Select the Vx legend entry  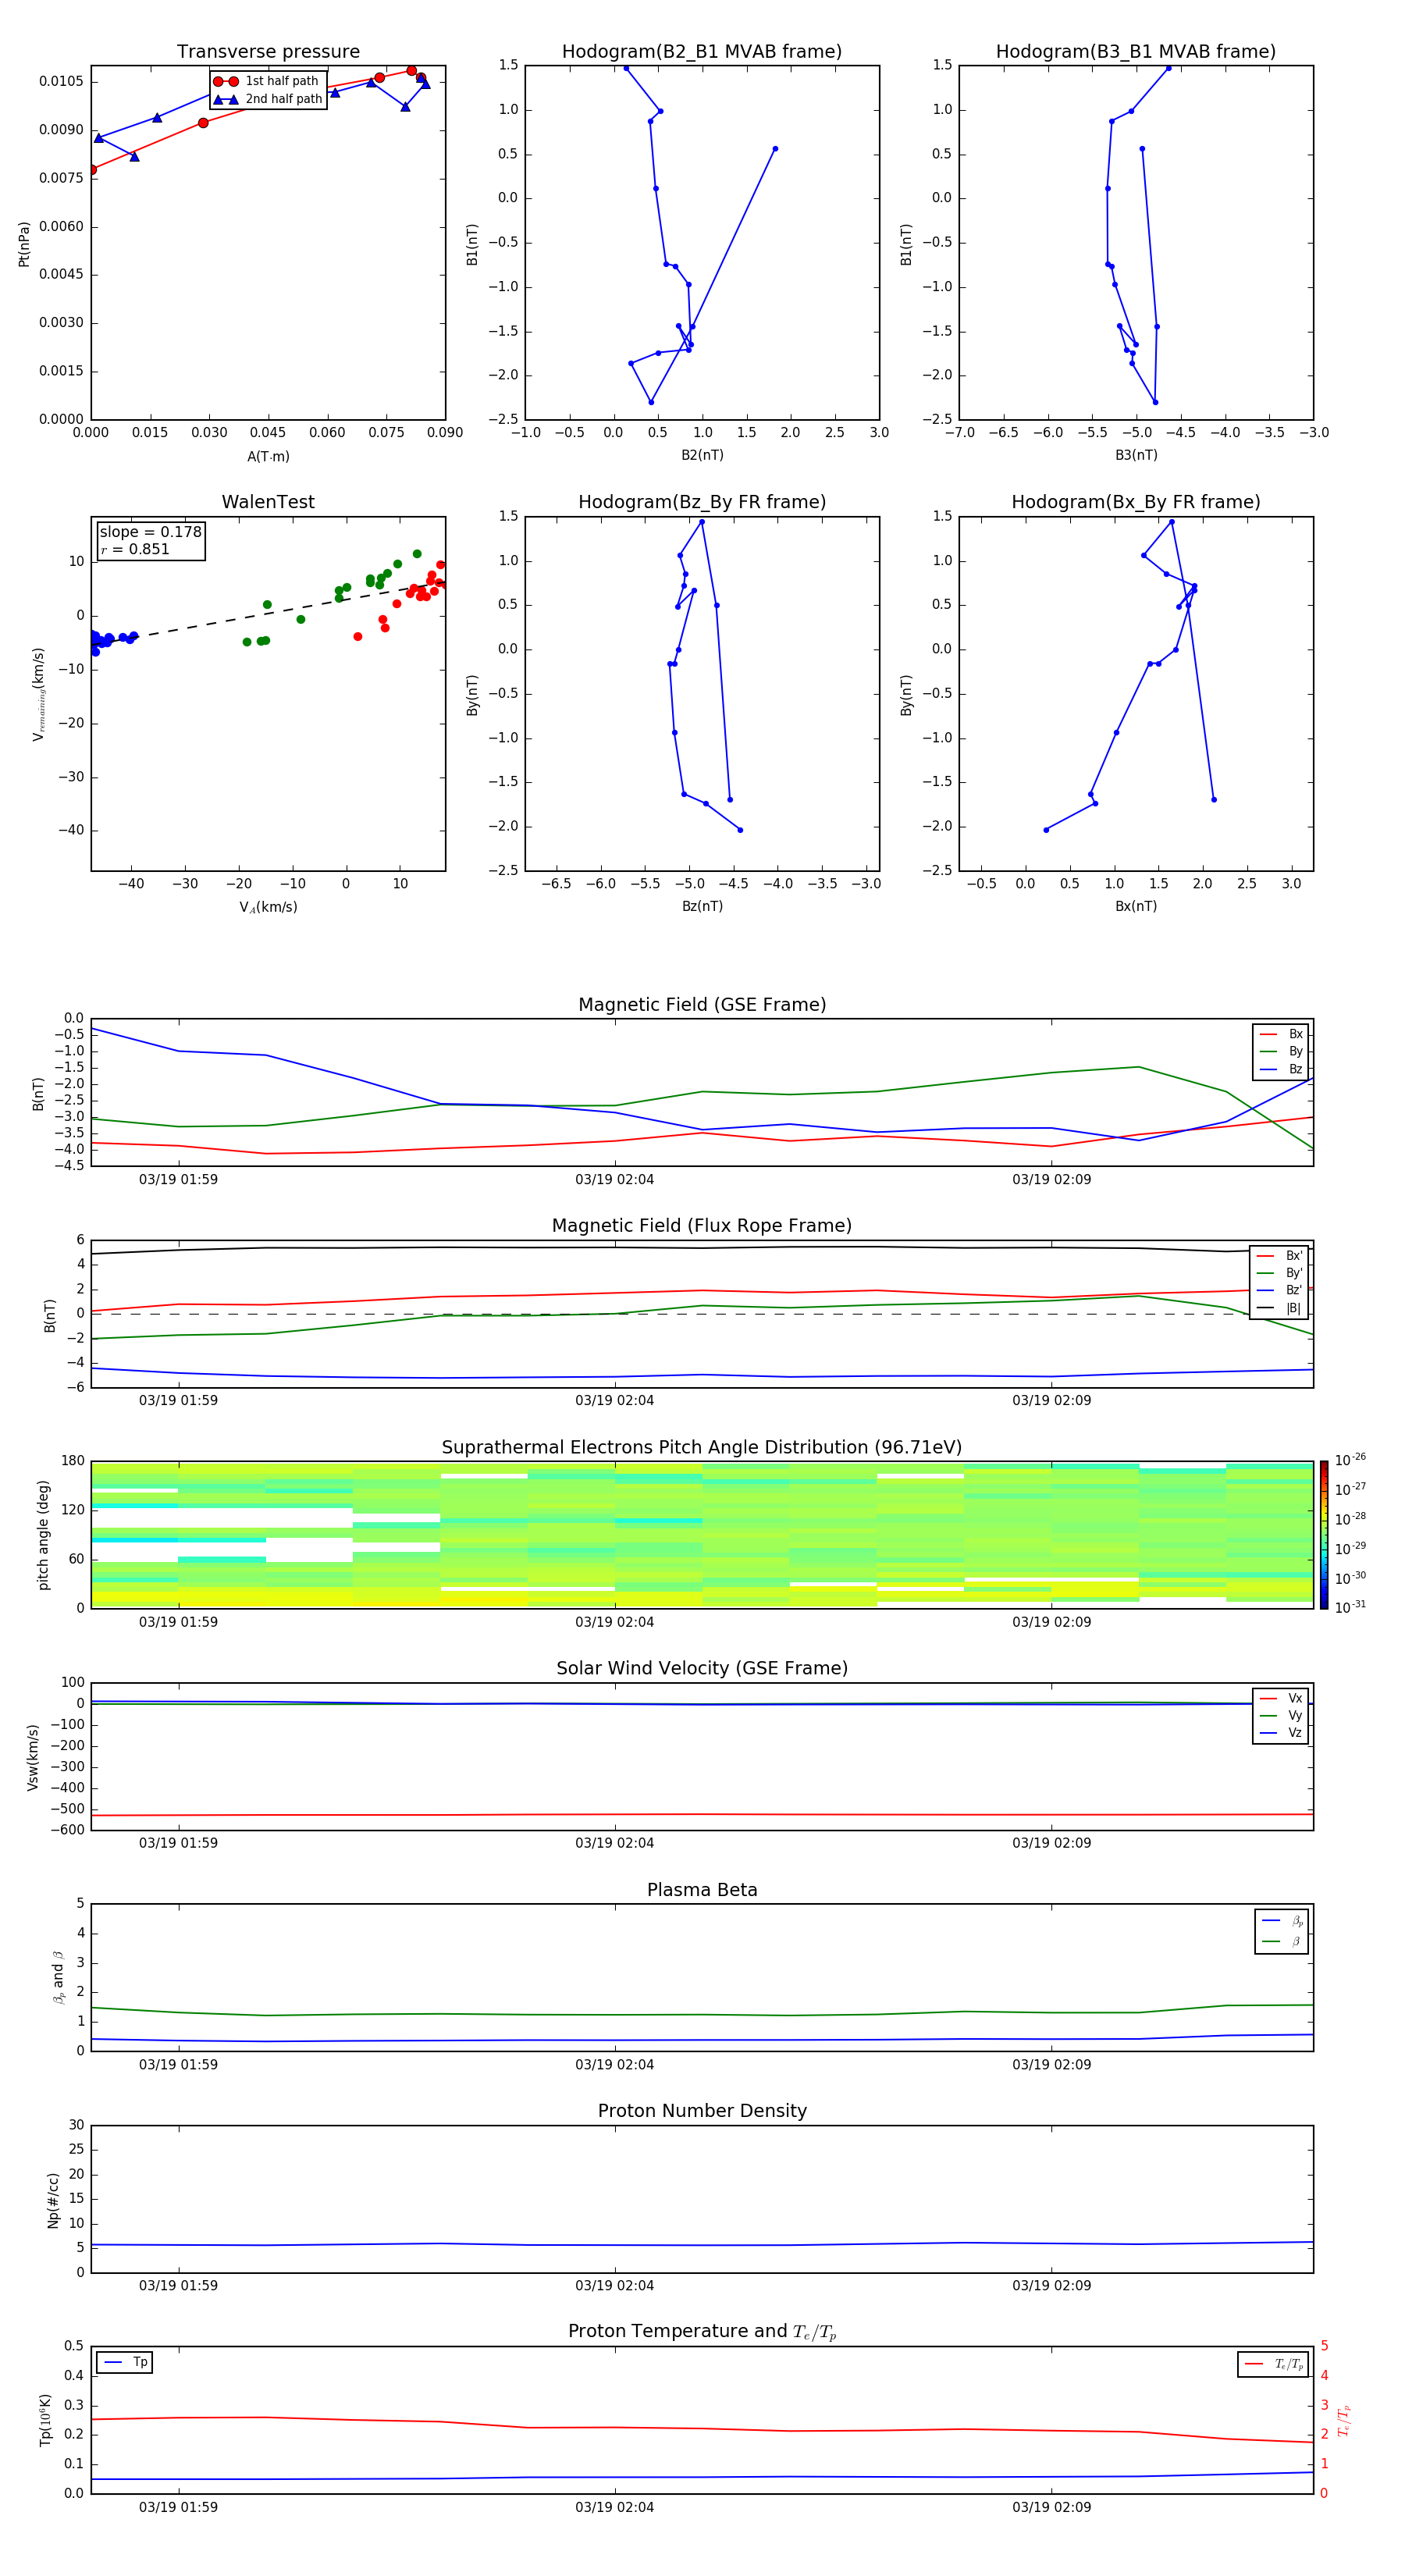1281,1698
